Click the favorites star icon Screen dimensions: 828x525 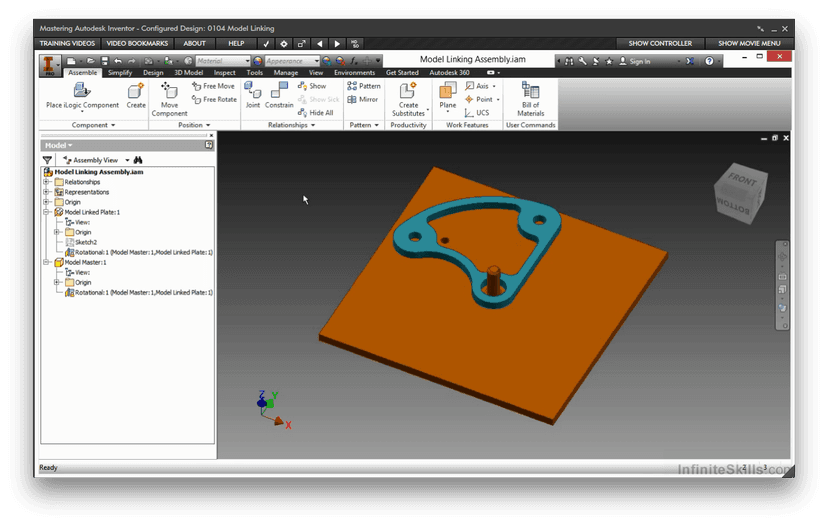click(609, 61)
